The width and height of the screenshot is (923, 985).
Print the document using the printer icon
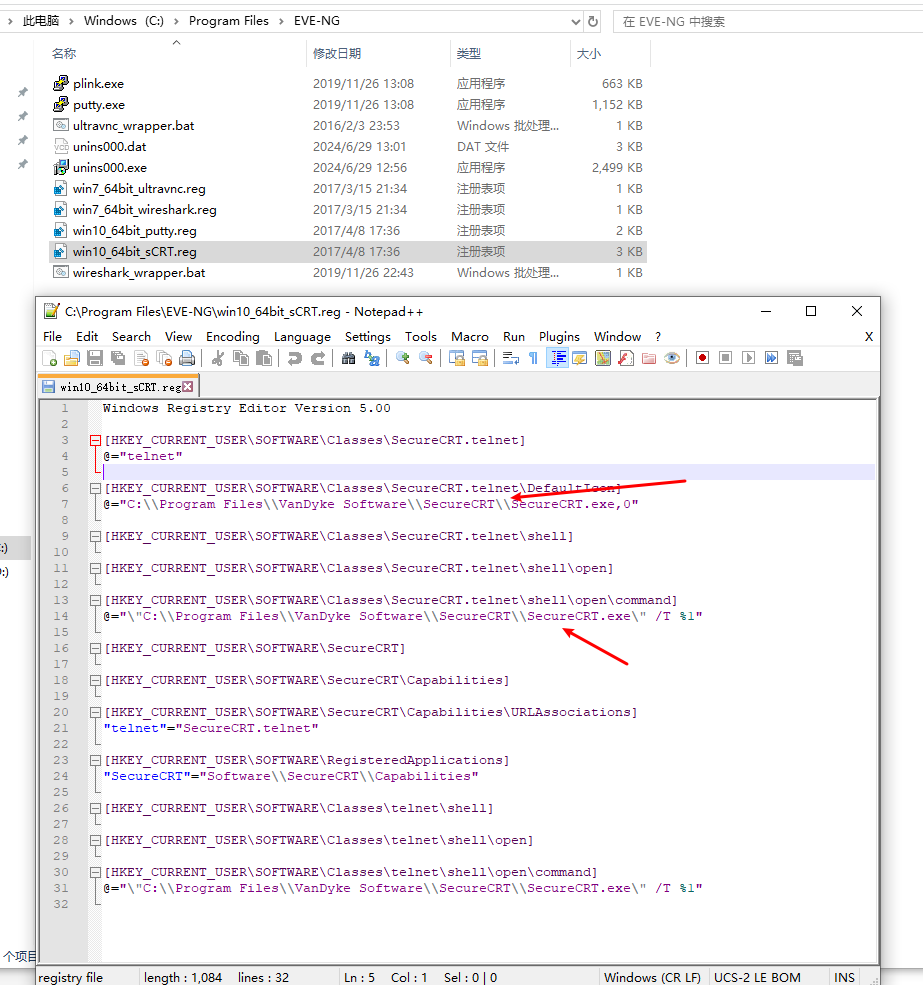click(187, 358)
